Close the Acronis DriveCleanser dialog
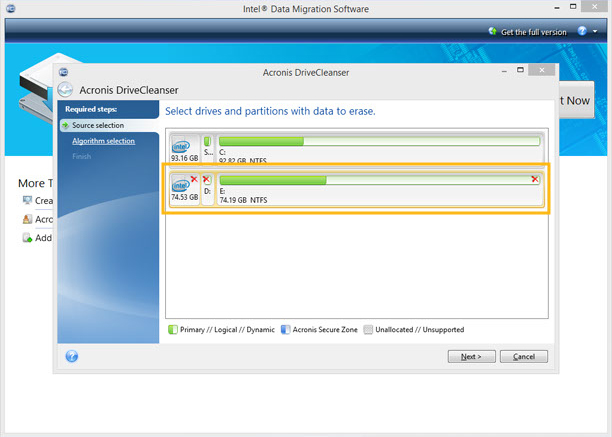The image size is (612, 437). click(x=542, y=70)
